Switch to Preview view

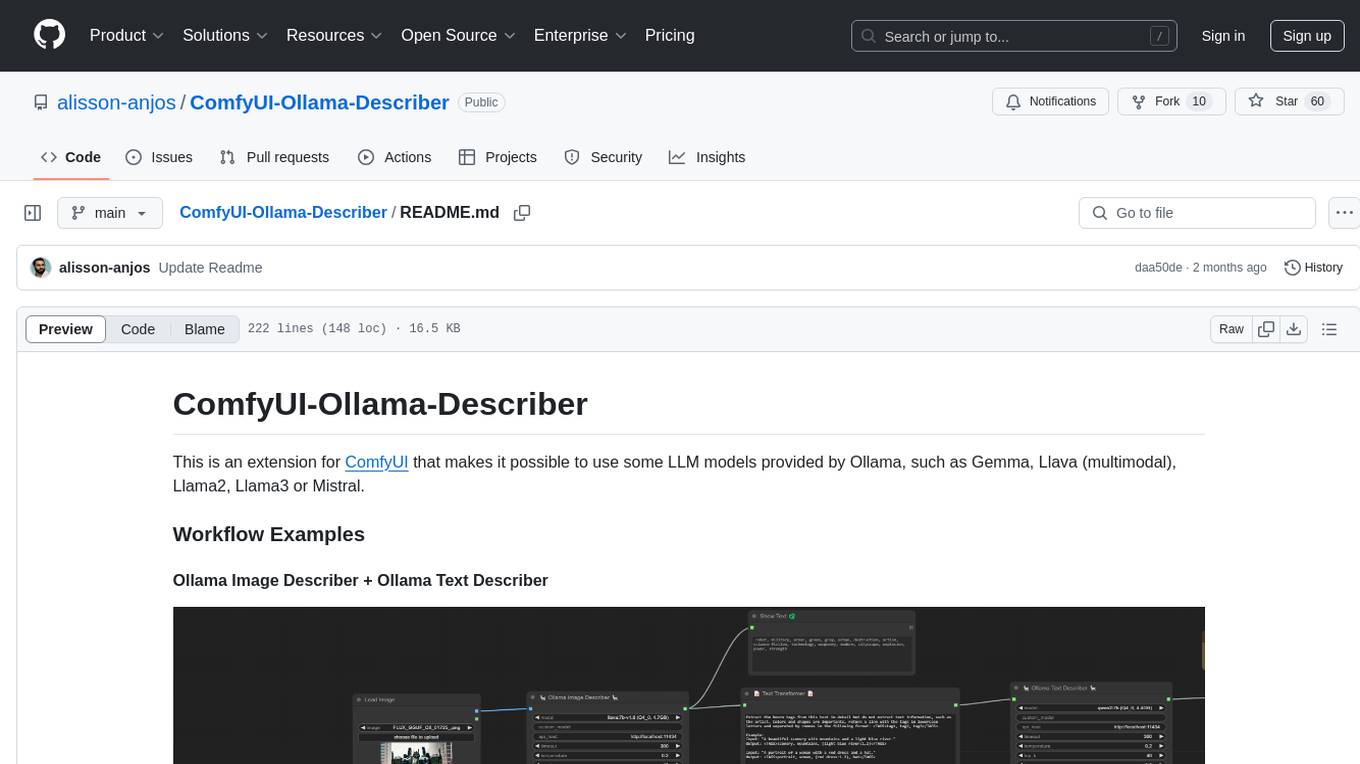click(x=66, y=329)
